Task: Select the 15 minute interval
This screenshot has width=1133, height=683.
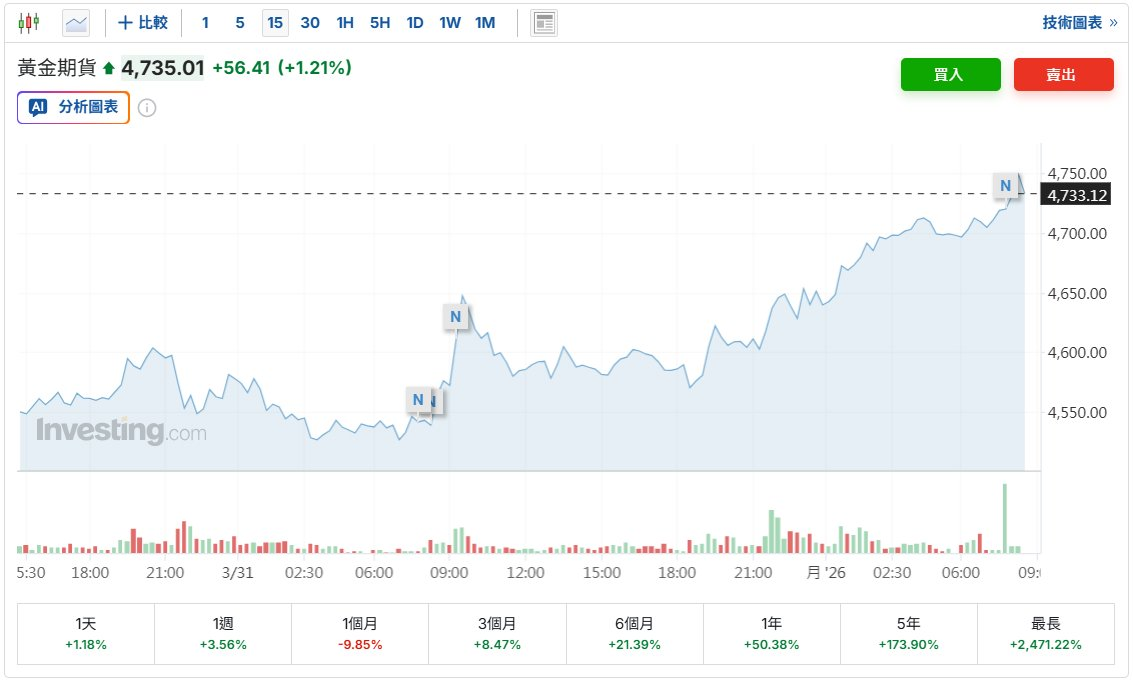Action: [x=275, y=22]
